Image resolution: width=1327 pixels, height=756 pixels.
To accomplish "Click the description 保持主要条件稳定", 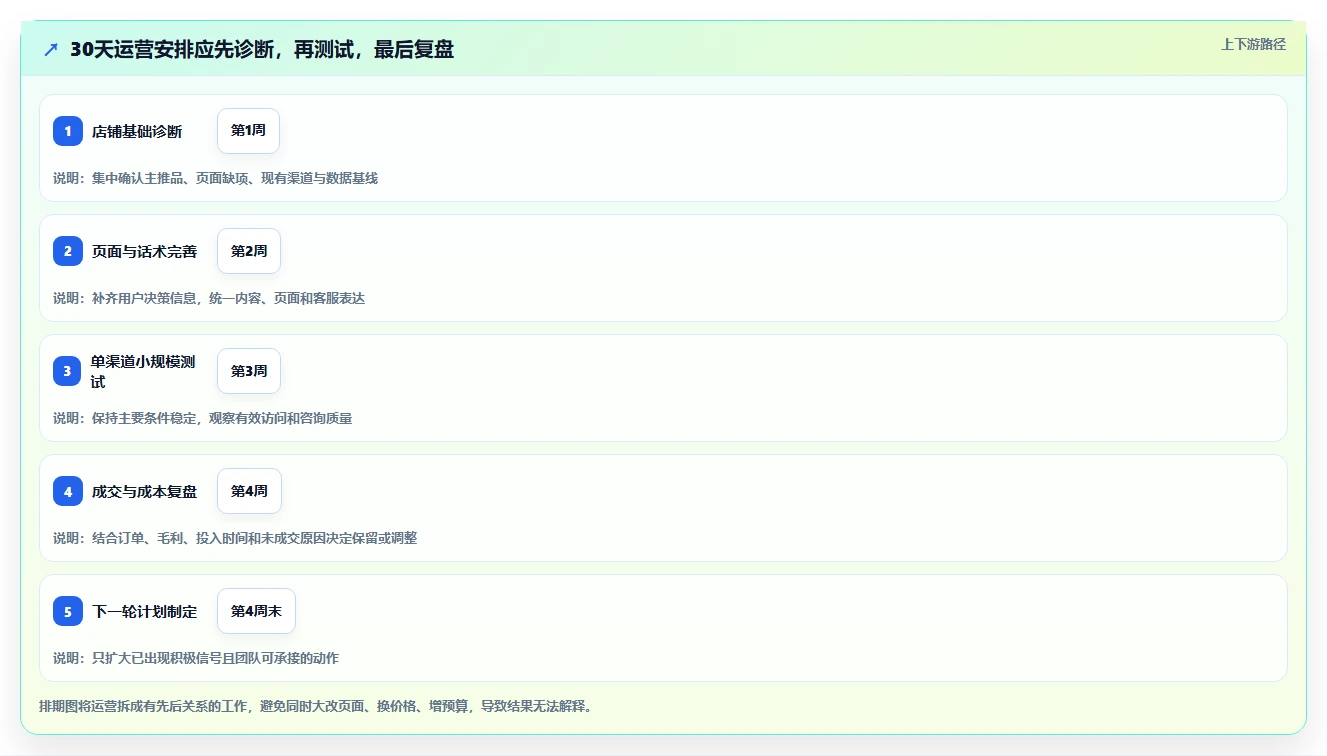I will pyautogui.click(x=202, y=418).
